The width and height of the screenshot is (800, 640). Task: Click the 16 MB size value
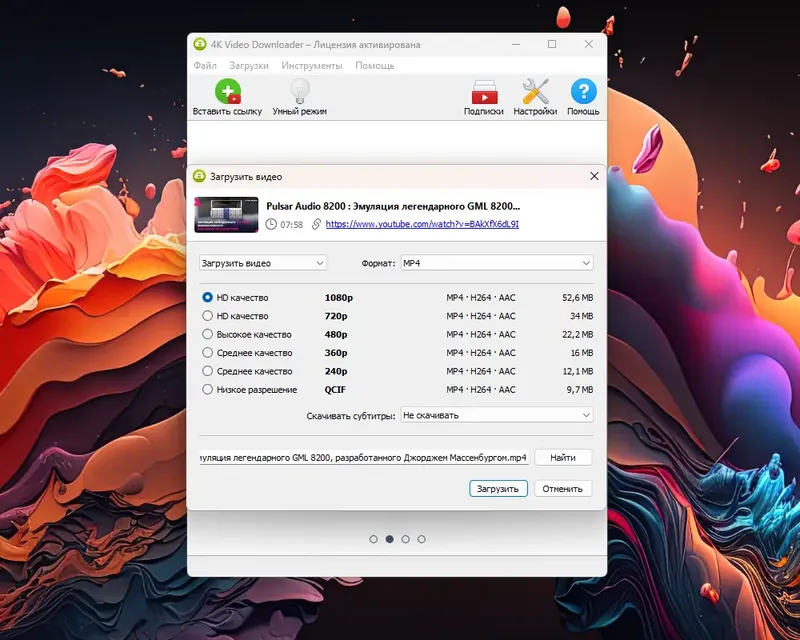coord(582,352)
